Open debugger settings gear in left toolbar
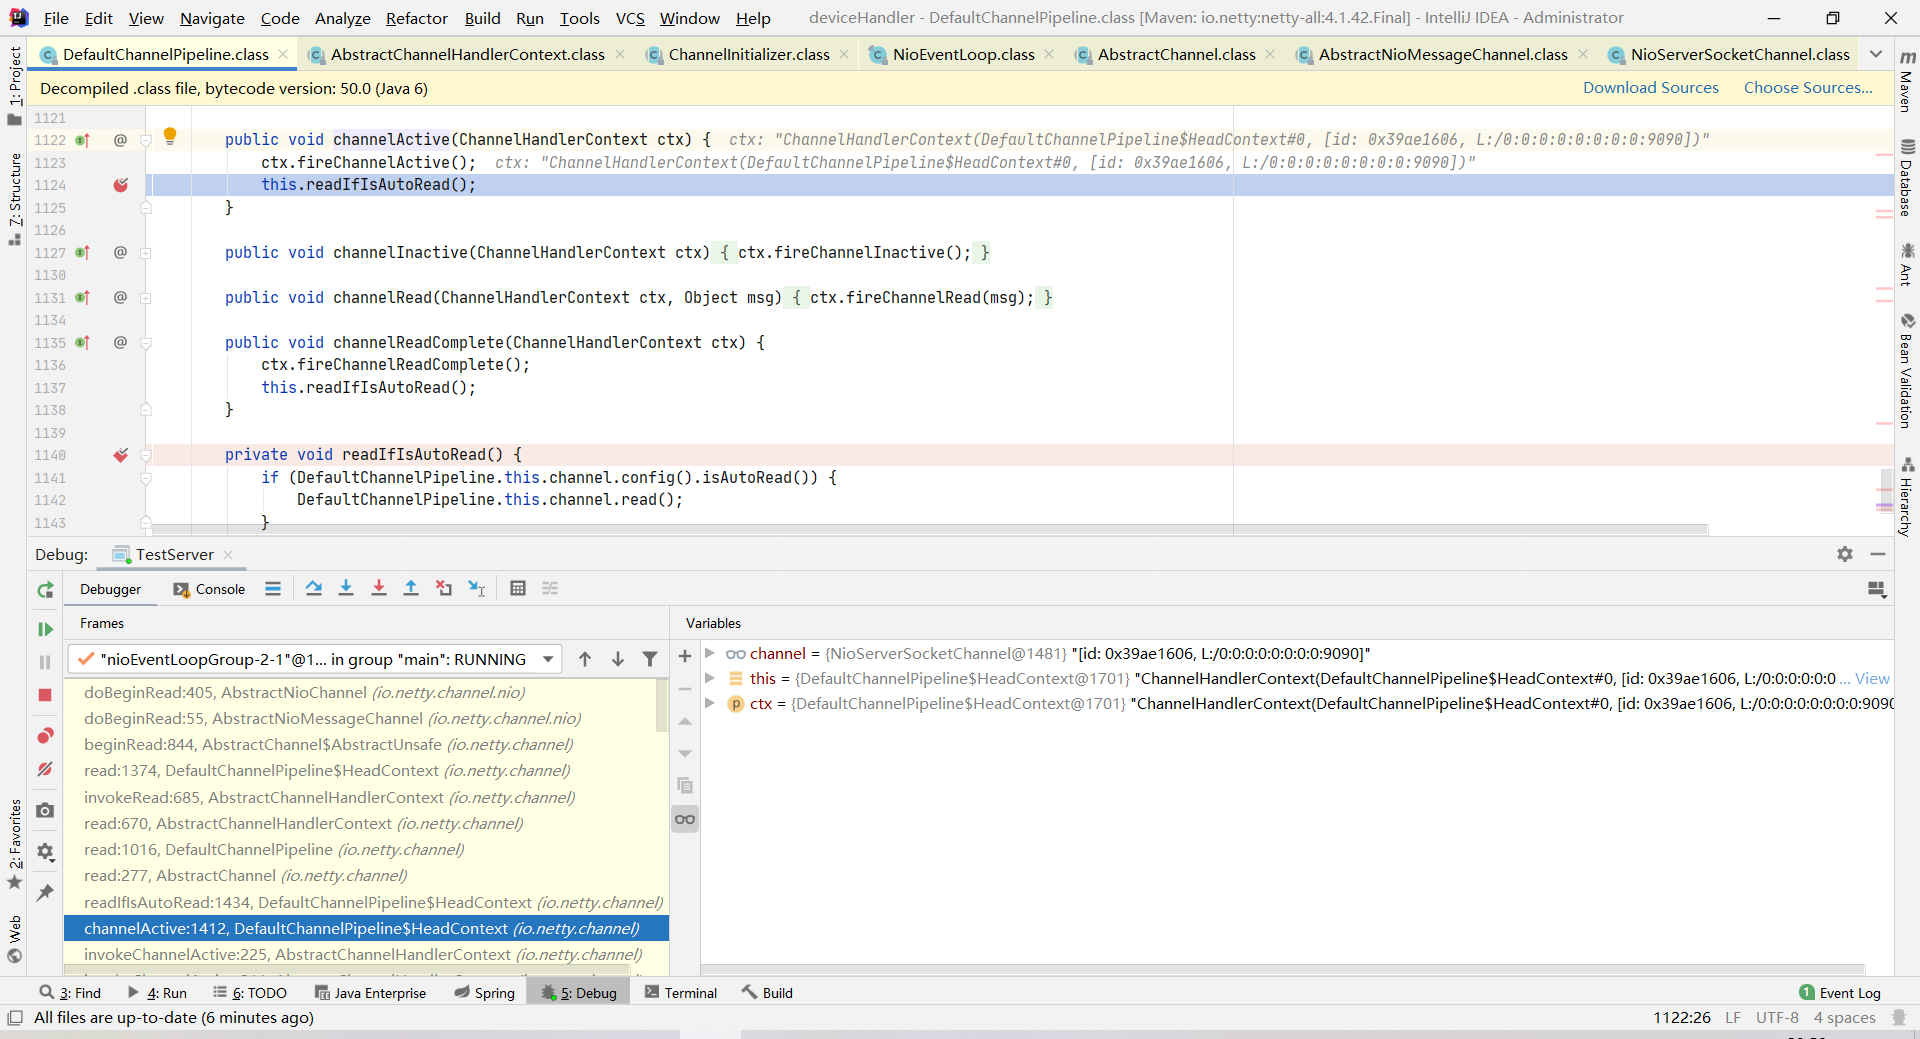 45,852
